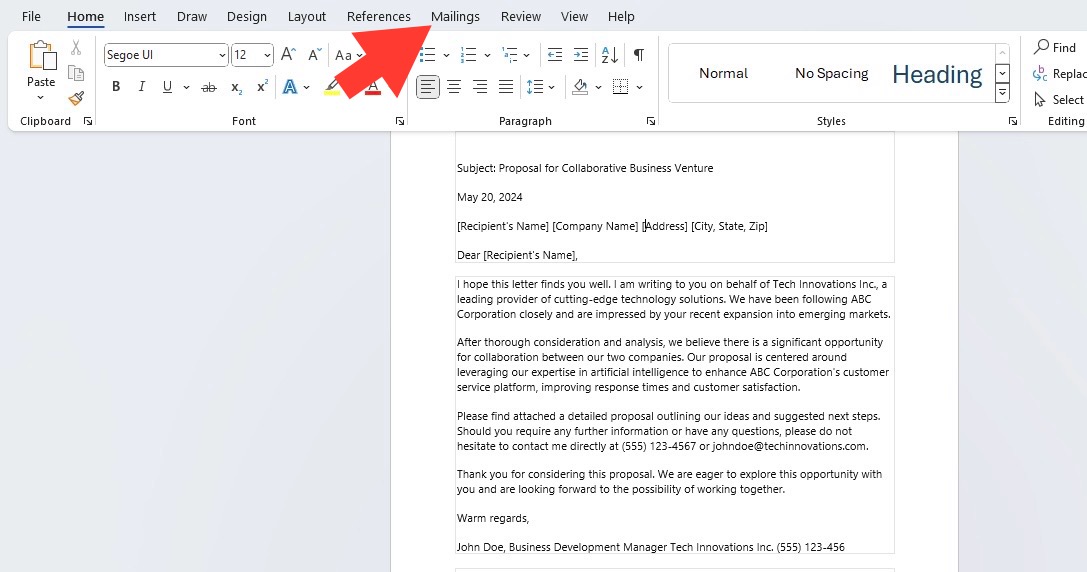The height and width of the screenshot is (572, 1087).
Task: Align paragraph text to right
Action: 480,87
